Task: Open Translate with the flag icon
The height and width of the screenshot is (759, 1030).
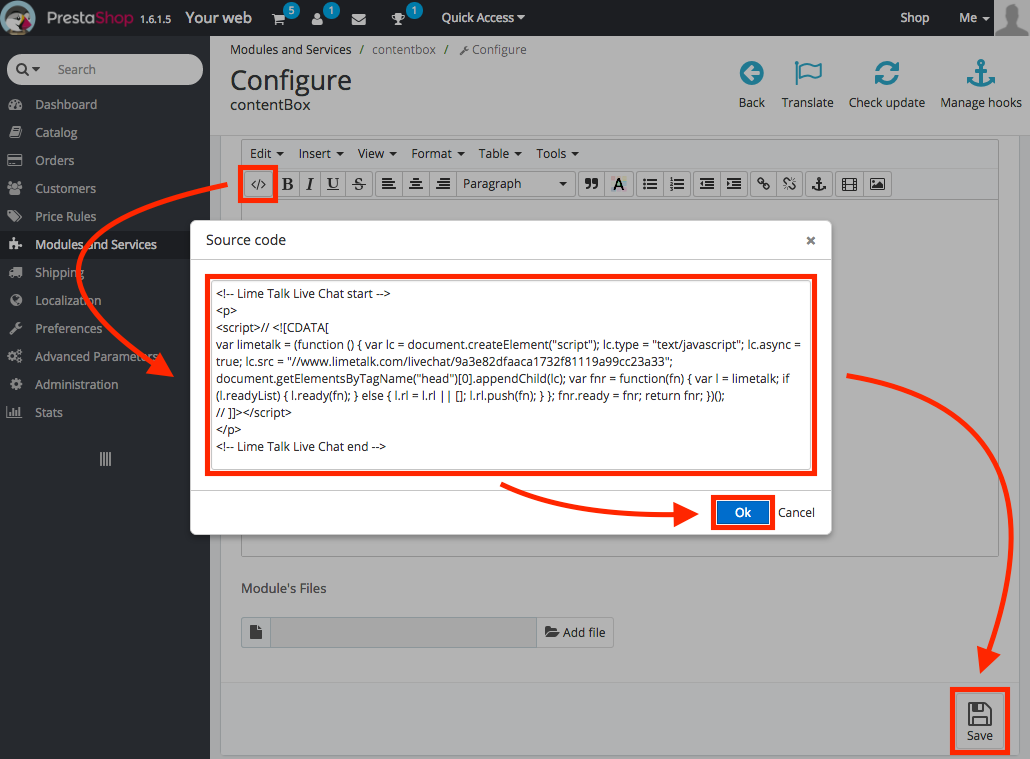Action: click(x=807, y=74)
